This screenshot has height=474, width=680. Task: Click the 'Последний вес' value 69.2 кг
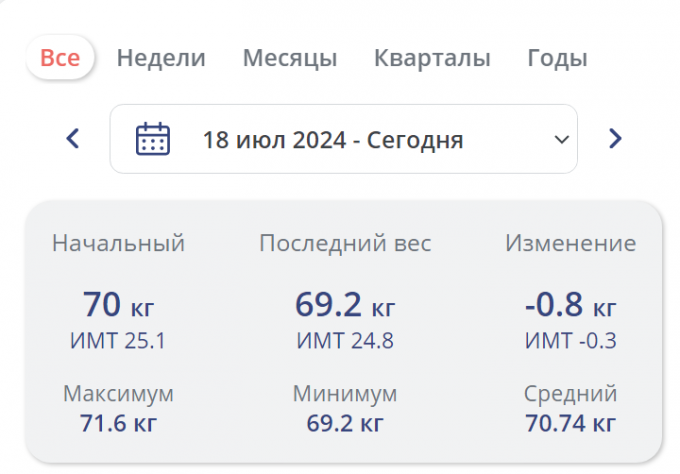click(345, 303)
